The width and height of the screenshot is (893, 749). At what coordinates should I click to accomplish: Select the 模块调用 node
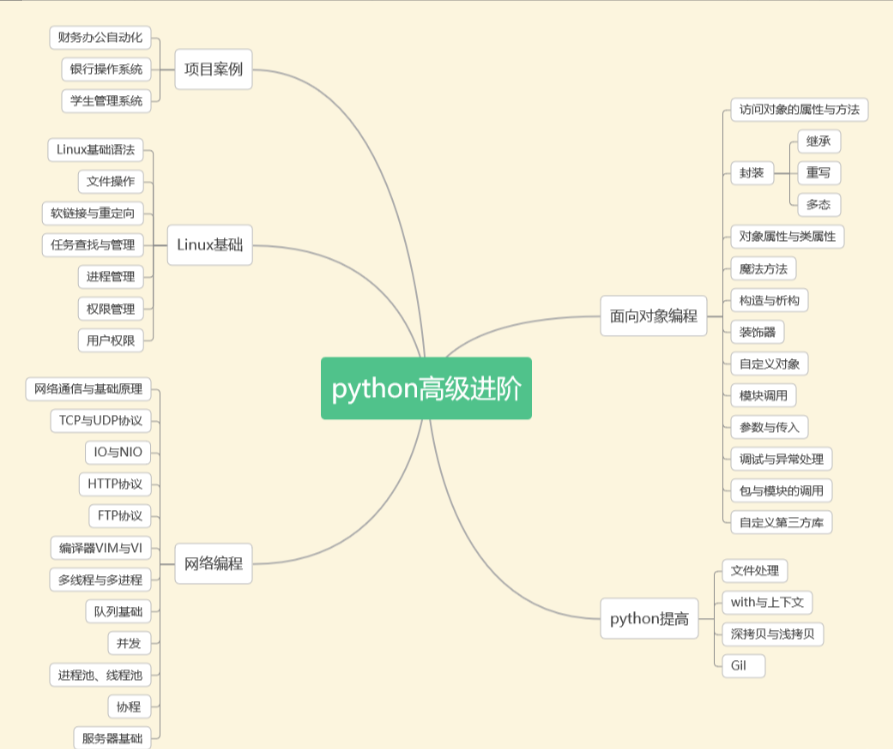[764, 395]
